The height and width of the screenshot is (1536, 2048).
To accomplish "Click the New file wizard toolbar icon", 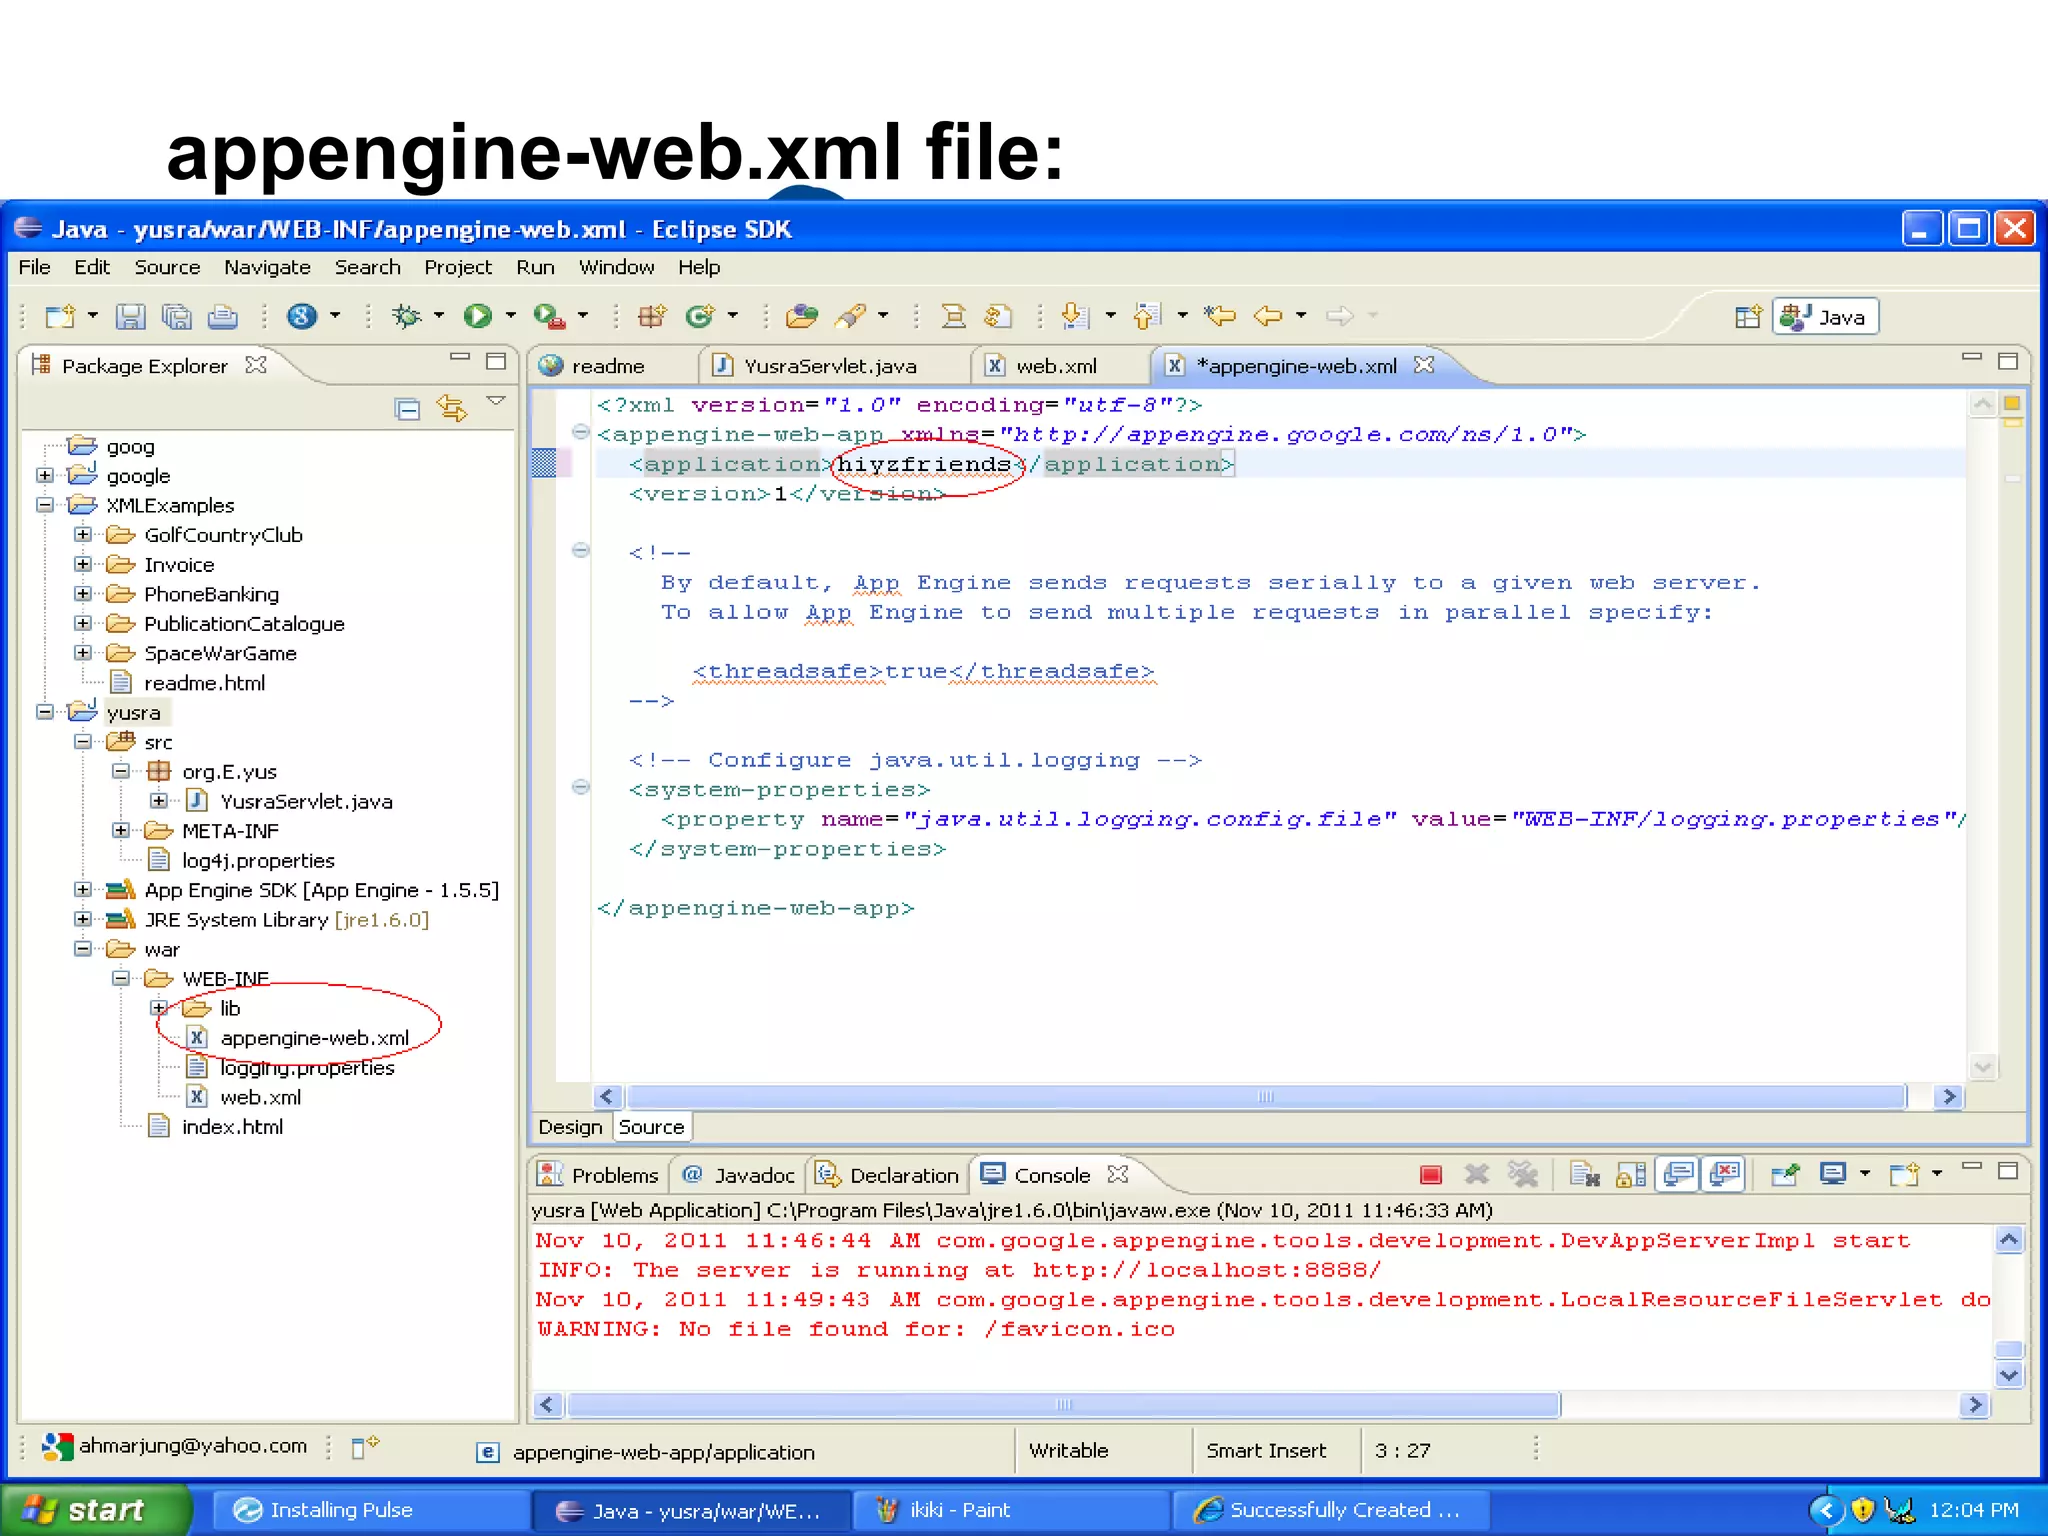I will tap(60, 316).
